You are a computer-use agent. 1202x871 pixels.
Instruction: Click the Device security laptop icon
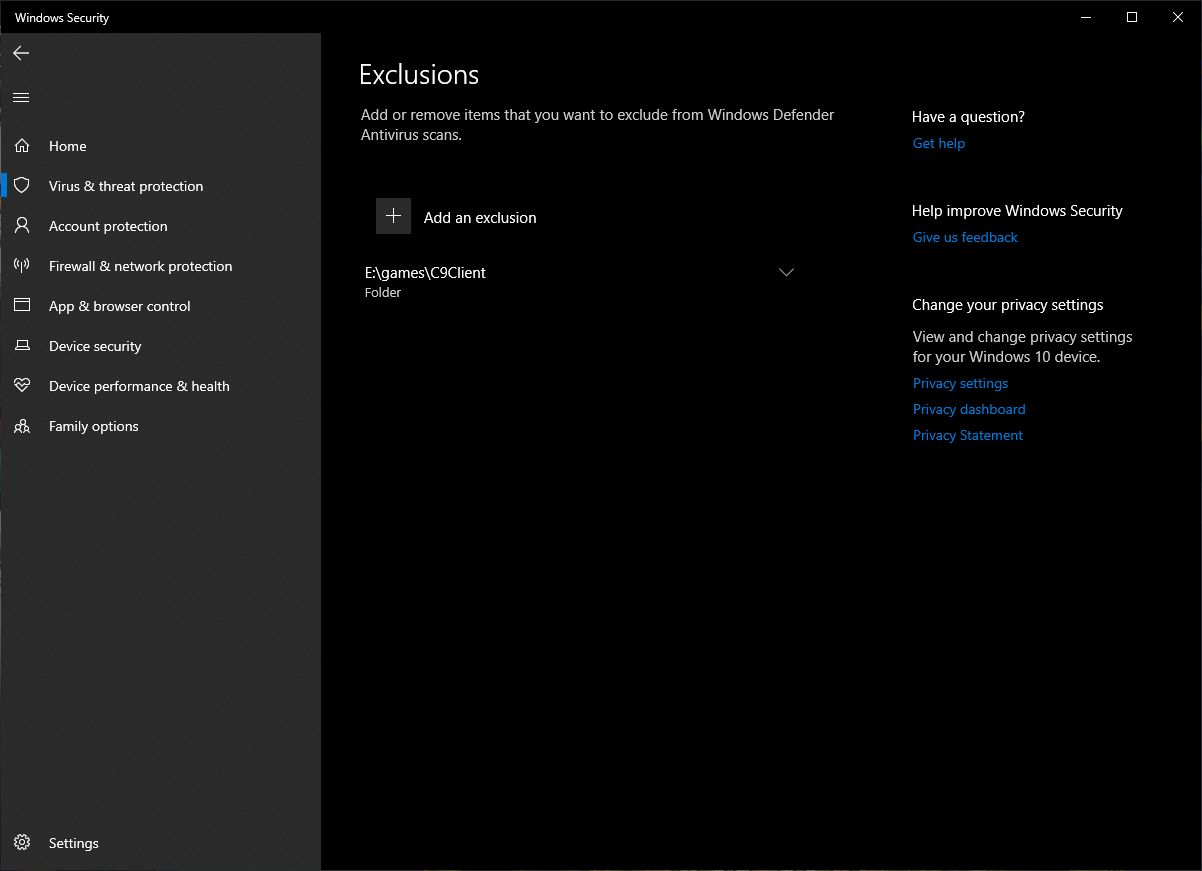tap(22, 346)
